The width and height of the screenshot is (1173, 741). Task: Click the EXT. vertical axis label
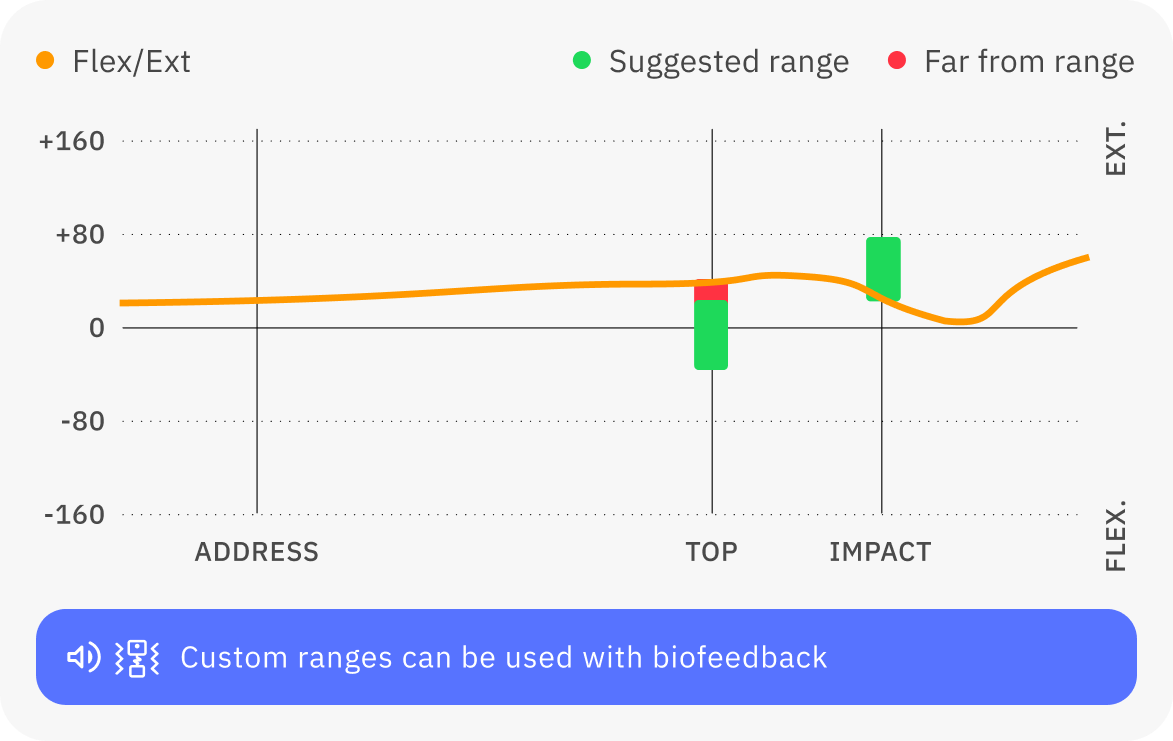1116,149
